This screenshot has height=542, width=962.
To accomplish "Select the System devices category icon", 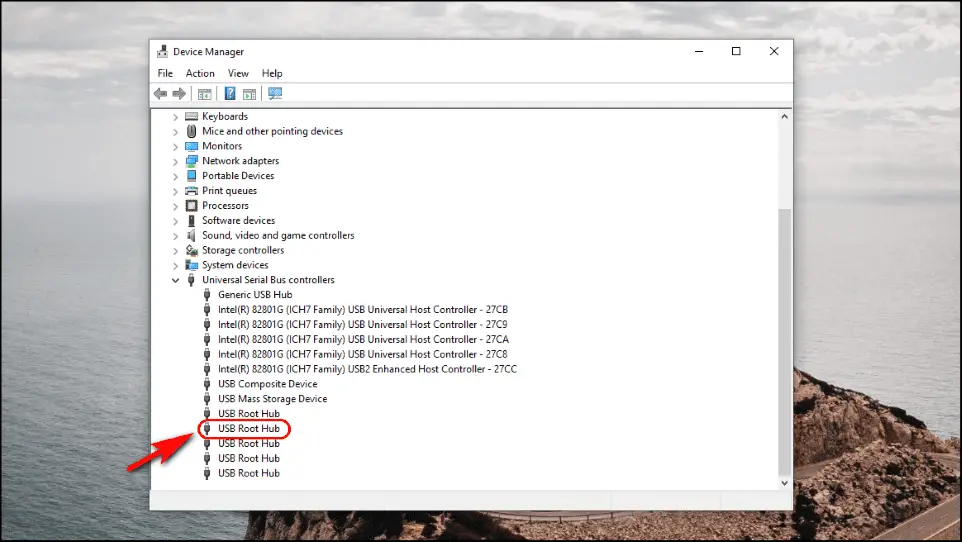I will 191,265.
